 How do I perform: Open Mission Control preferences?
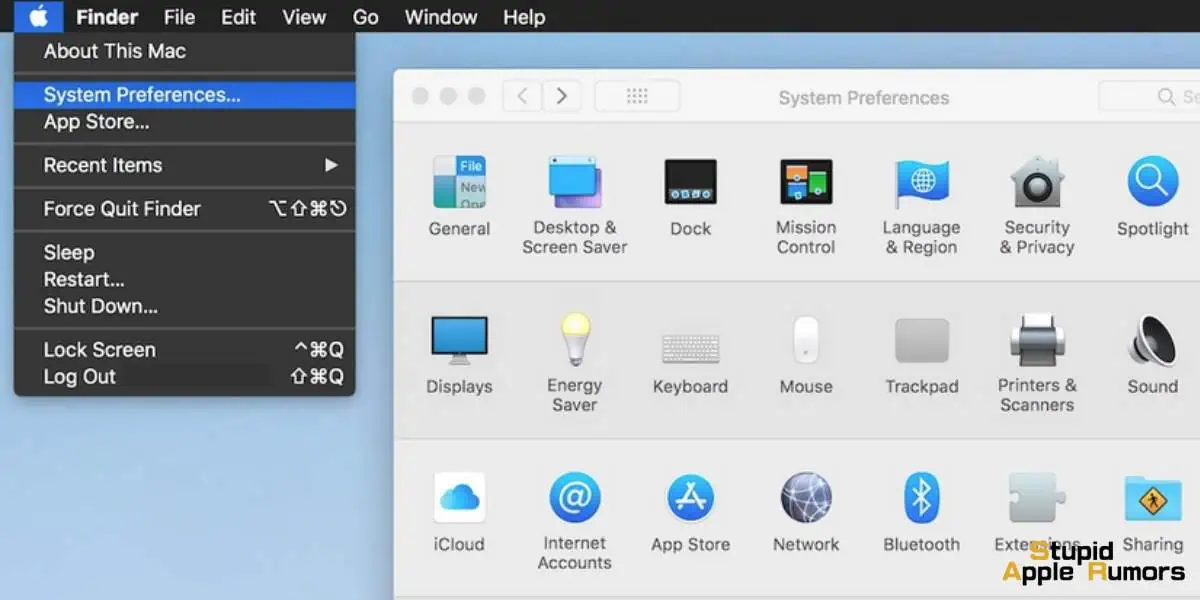[x=806, y=205]
